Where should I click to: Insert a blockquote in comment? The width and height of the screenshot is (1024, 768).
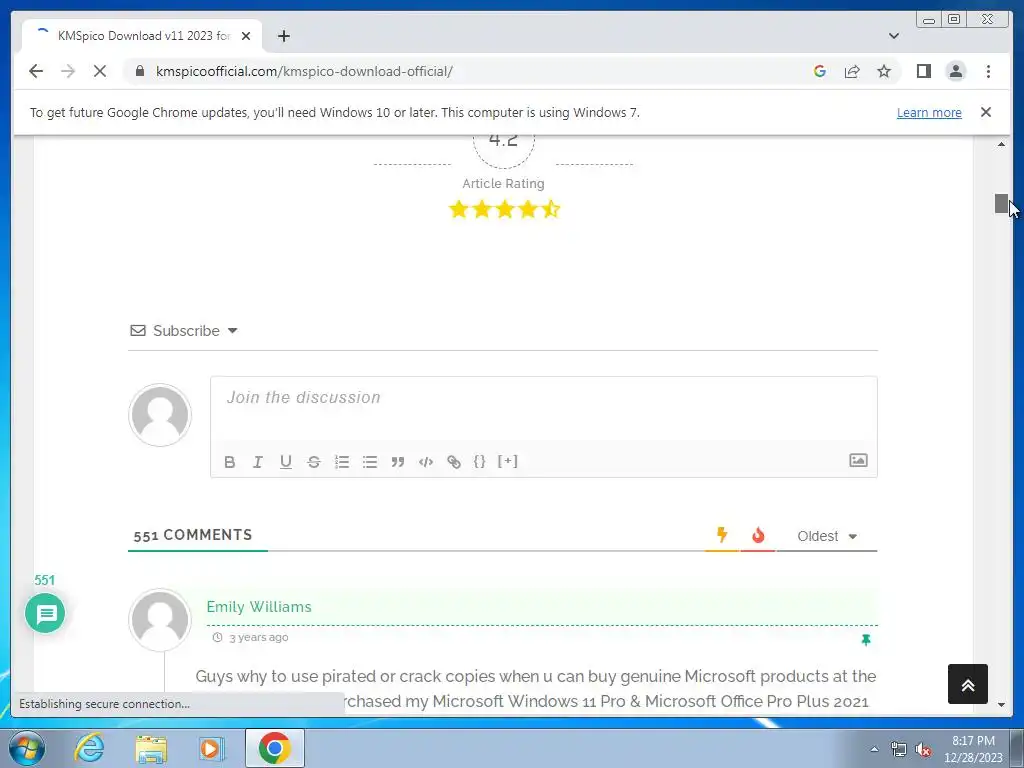[398, 462]
